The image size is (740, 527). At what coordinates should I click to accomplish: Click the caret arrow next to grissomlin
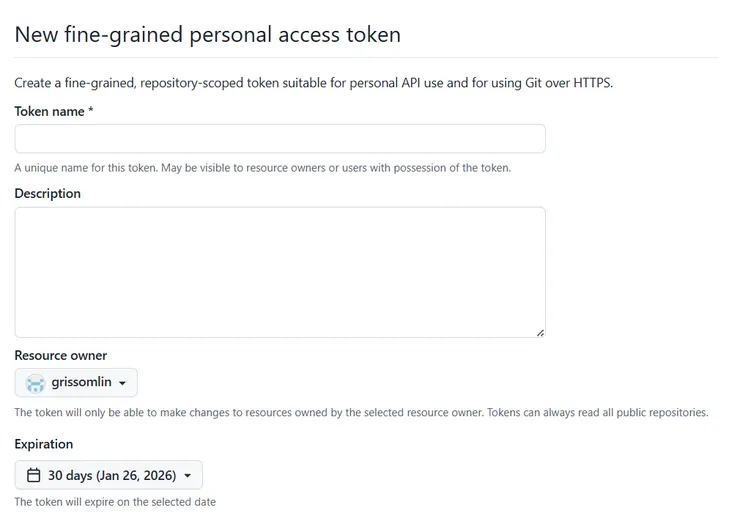point(122,383)
